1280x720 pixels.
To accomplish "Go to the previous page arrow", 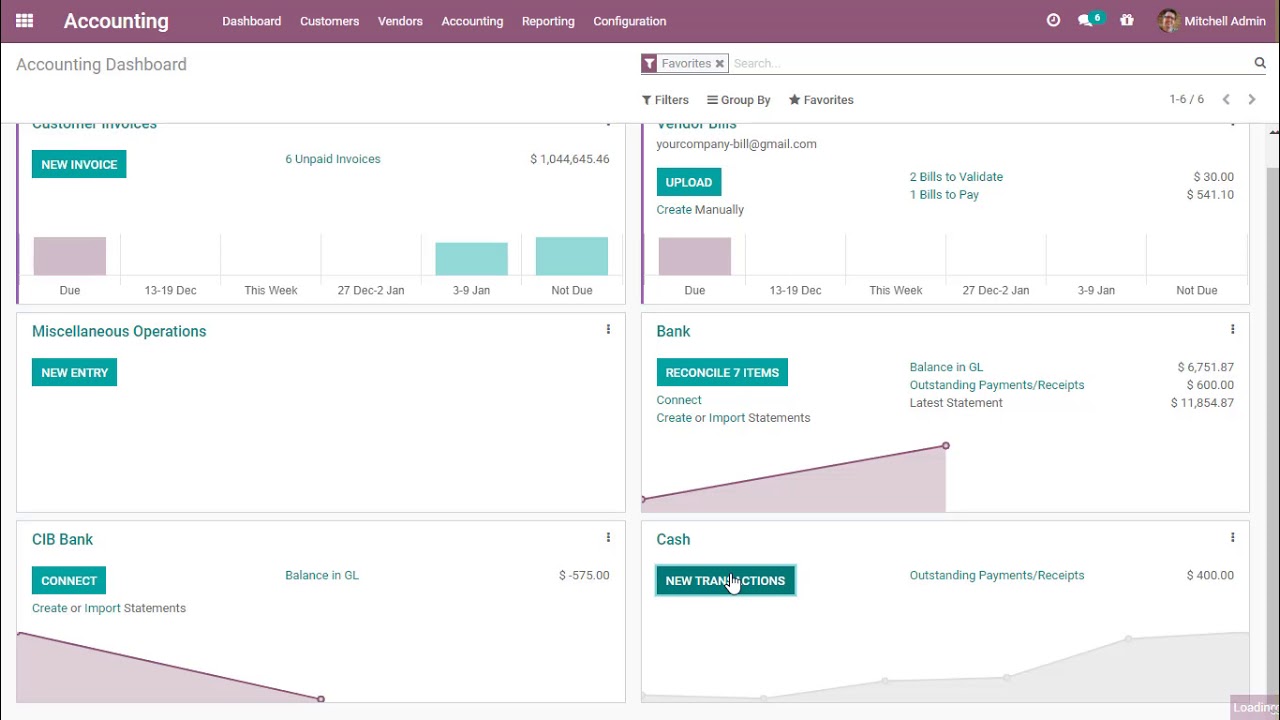I will click(1226, 100).
